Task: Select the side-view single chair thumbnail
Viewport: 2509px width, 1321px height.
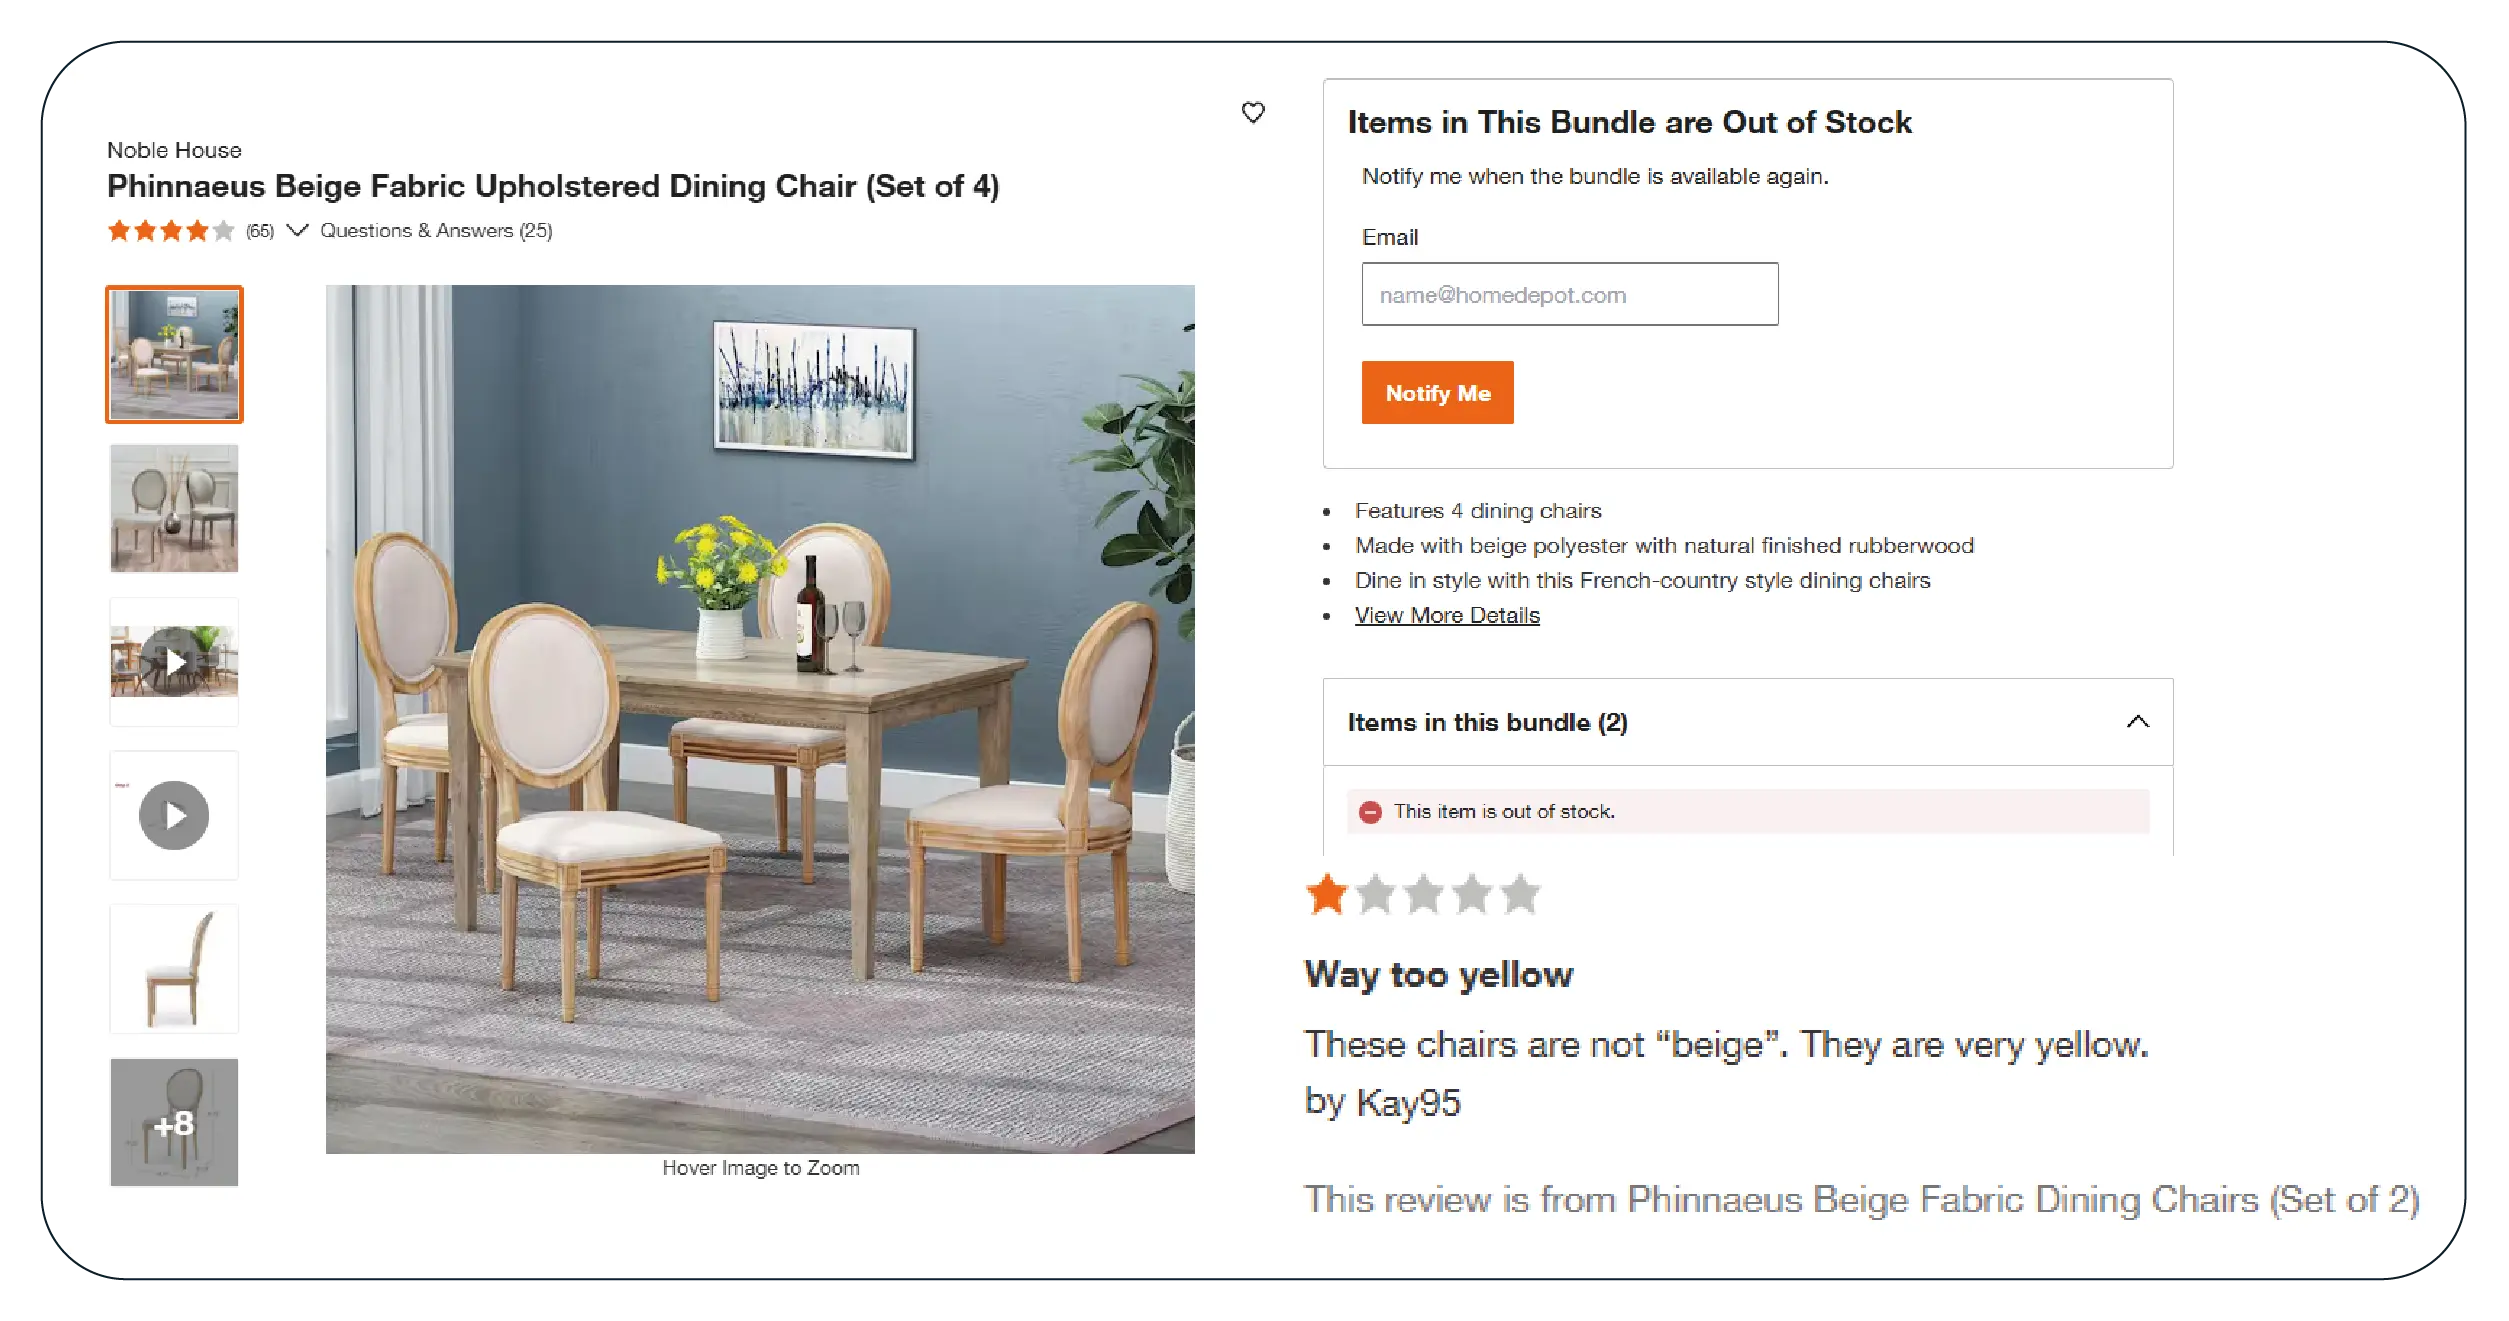Action: click(x=174, y=968)
